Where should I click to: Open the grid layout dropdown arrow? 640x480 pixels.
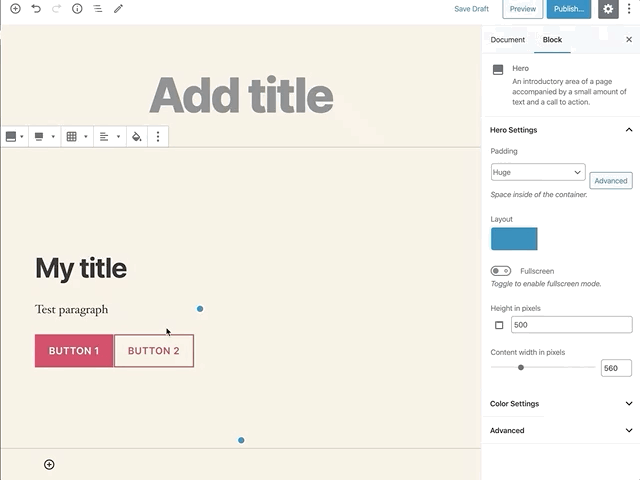click(86, 136)
